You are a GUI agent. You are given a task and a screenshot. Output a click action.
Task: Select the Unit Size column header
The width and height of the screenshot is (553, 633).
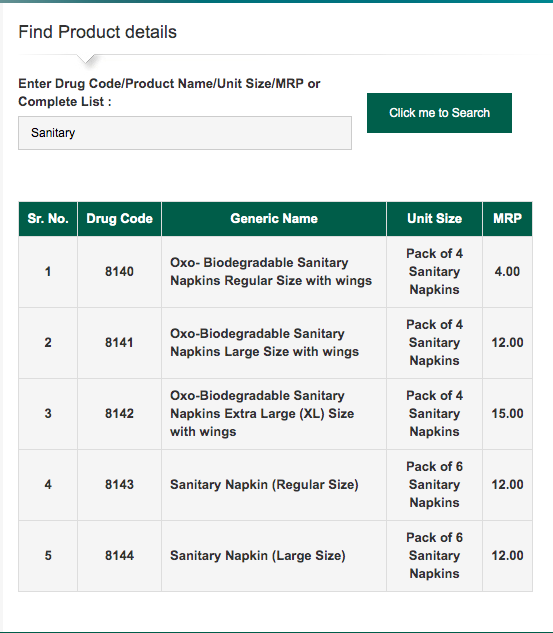[434, 219]
